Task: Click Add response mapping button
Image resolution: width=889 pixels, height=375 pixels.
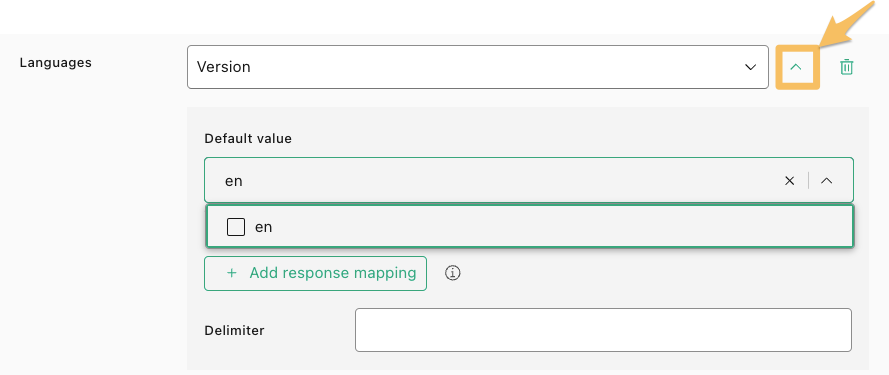Action: [x=315, y=273]
